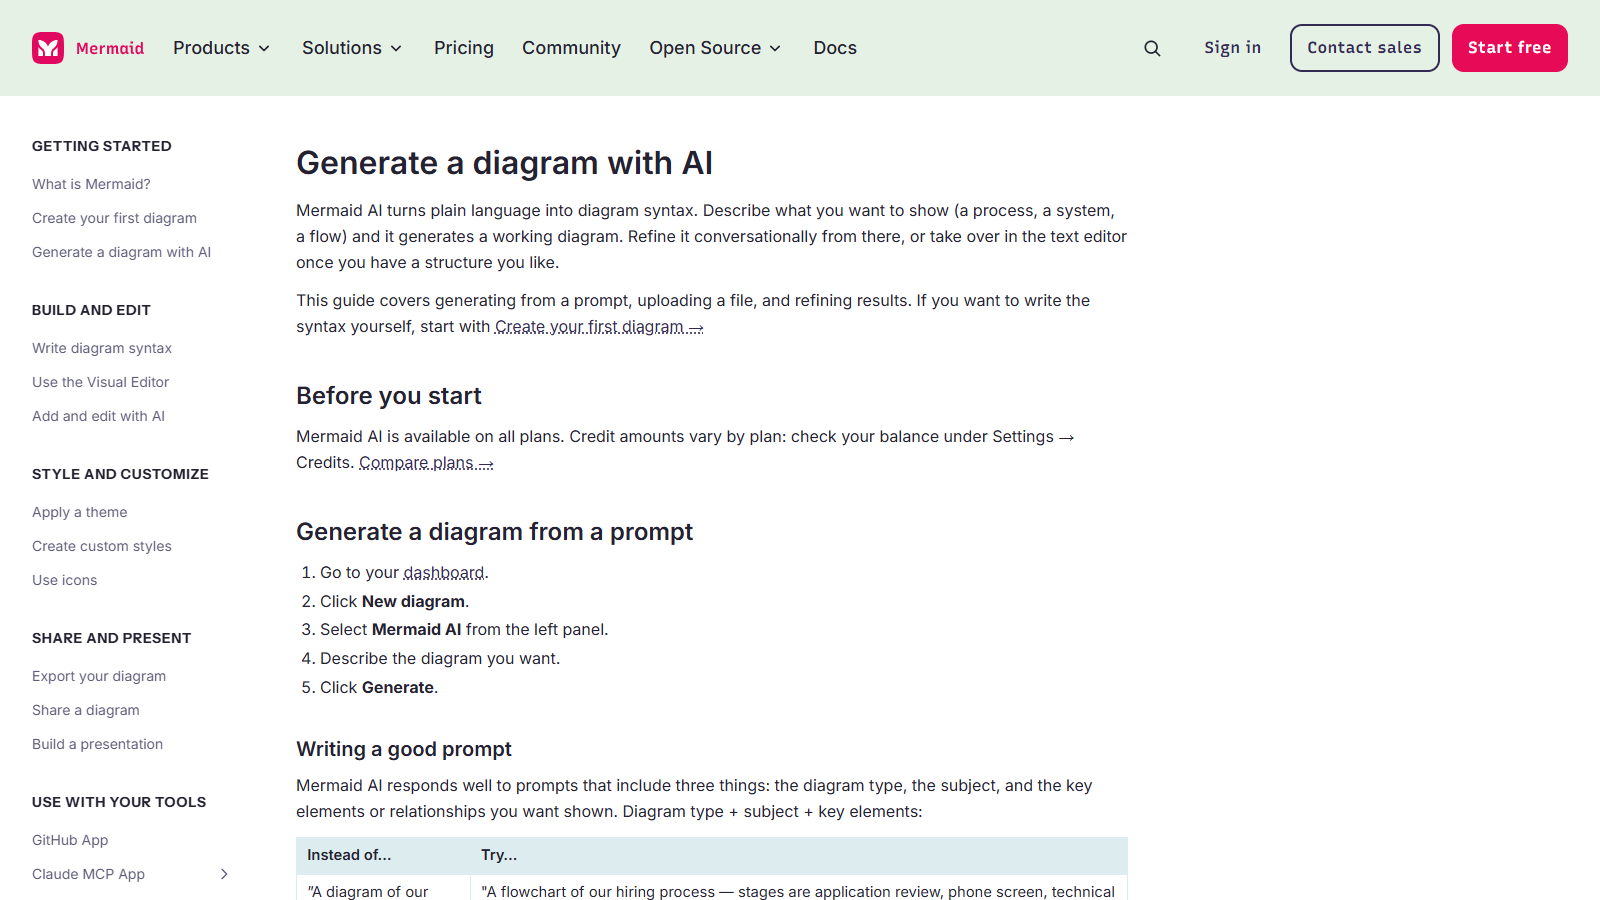Screen dimensions: 1600x900
Task: Click the Sign in link
Action: pyautogui.click(x=1232, y=48)
